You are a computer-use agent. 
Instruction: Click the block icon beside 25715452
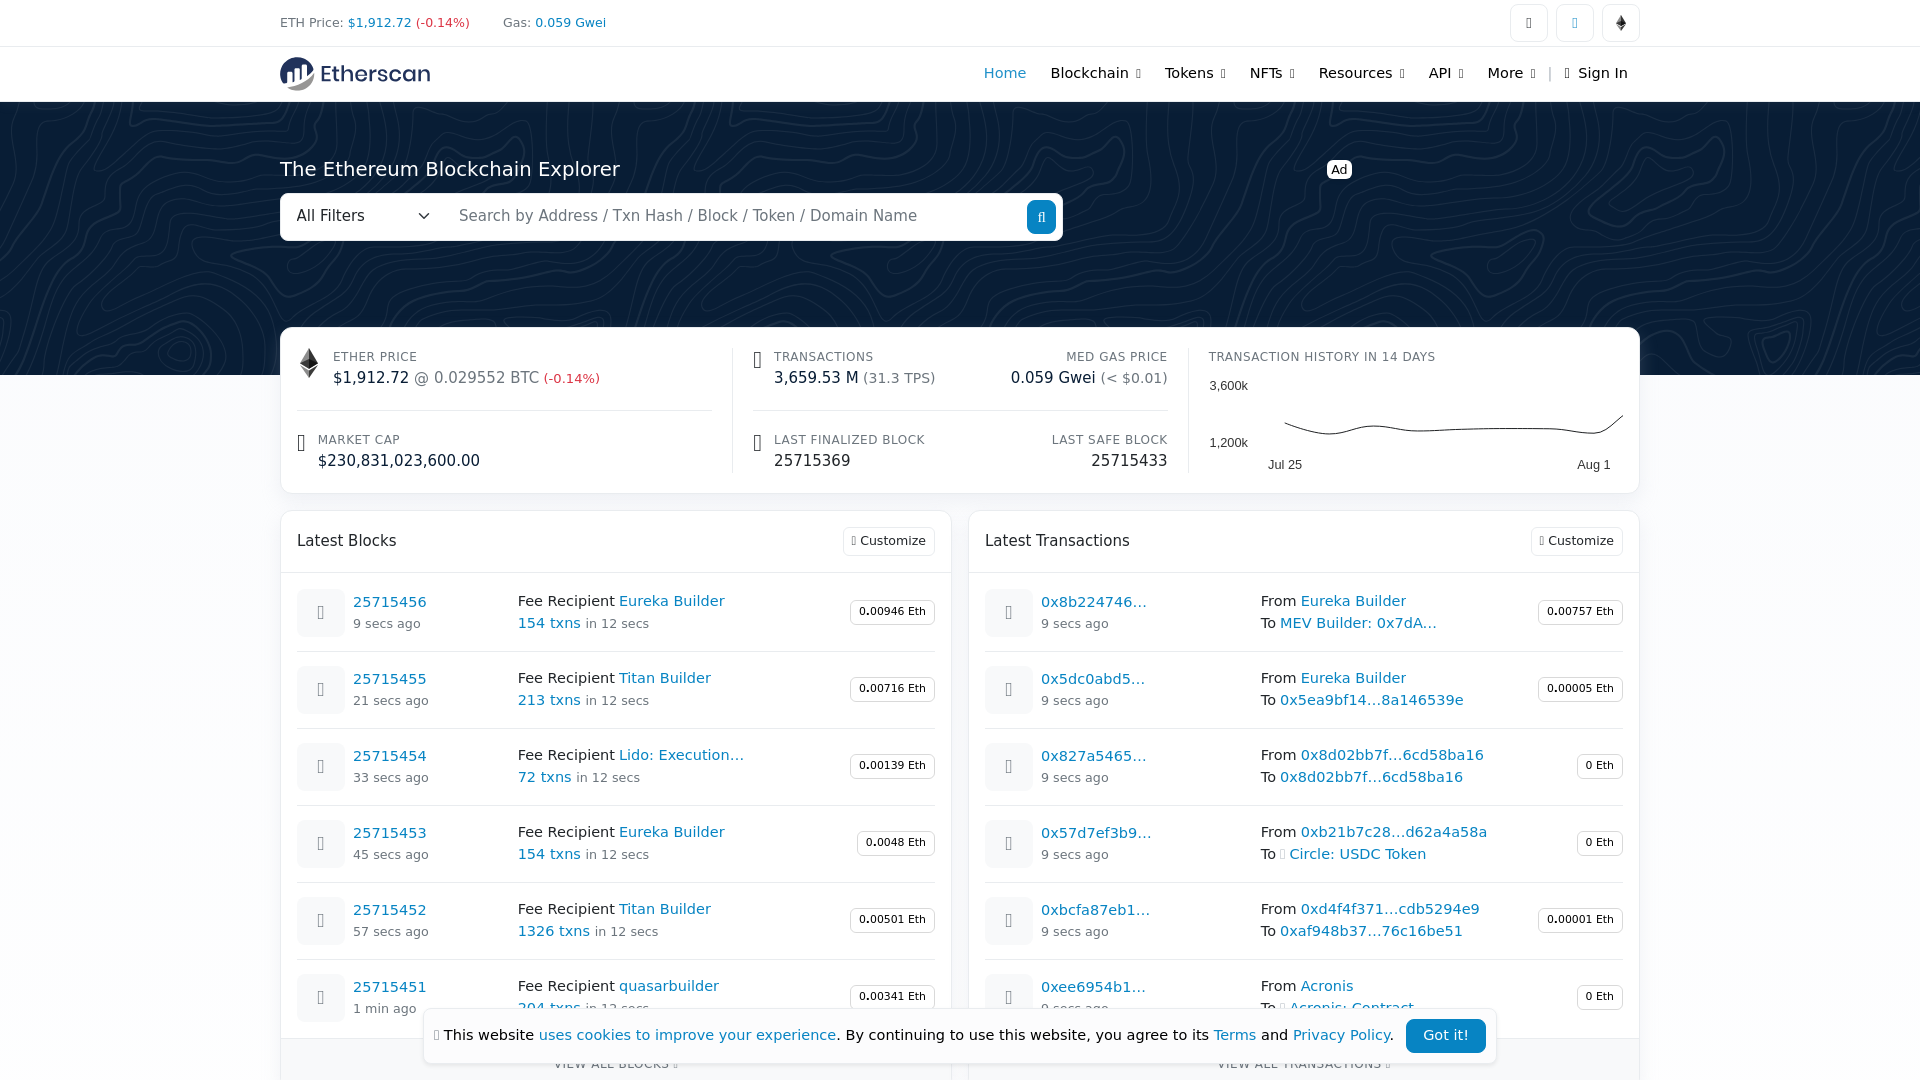pos(321,921)
